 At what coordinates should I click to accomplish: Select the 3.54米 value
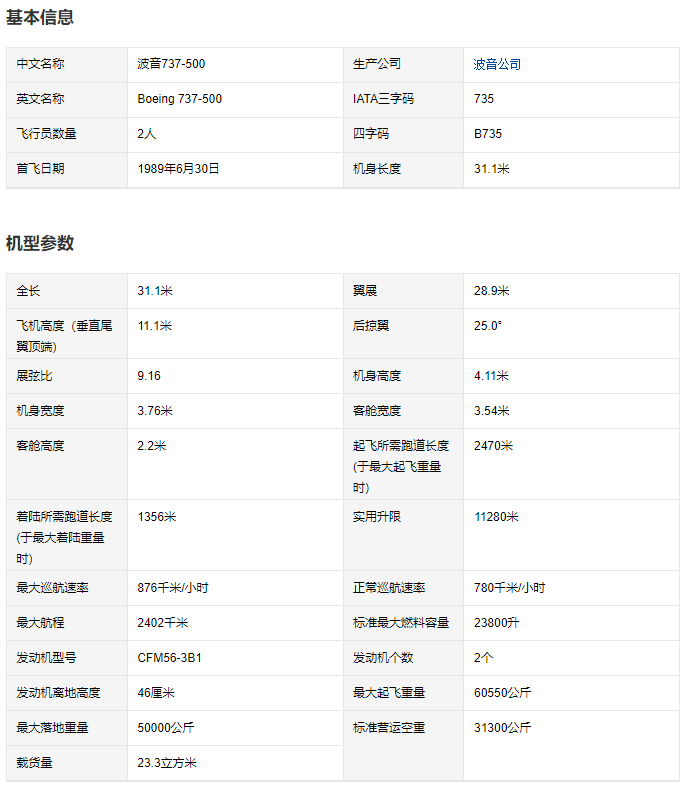click(x=491, y=411)
